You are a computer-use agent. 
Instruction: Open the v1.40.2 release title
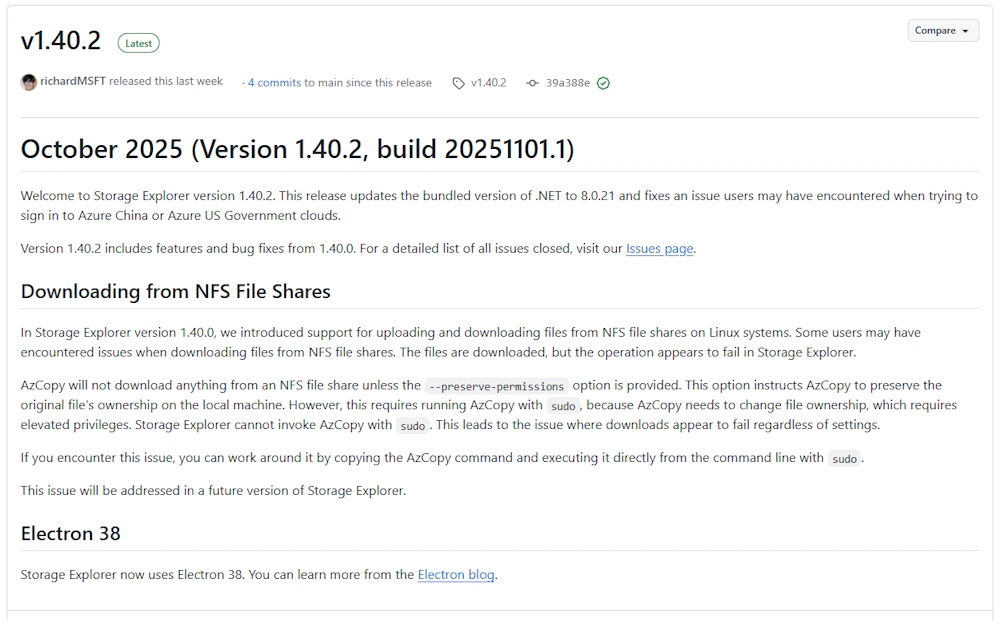(61, 41)
